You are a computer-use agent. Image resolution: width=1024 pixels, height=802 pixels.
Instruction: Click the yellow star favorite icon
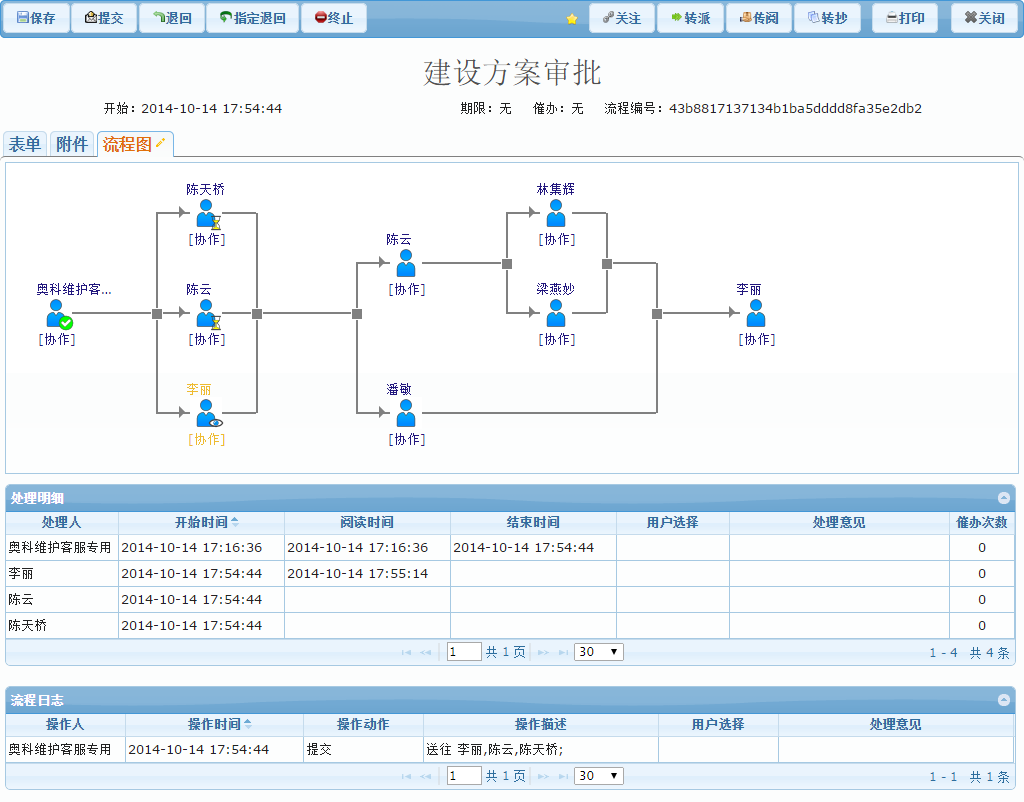[572, 19]
